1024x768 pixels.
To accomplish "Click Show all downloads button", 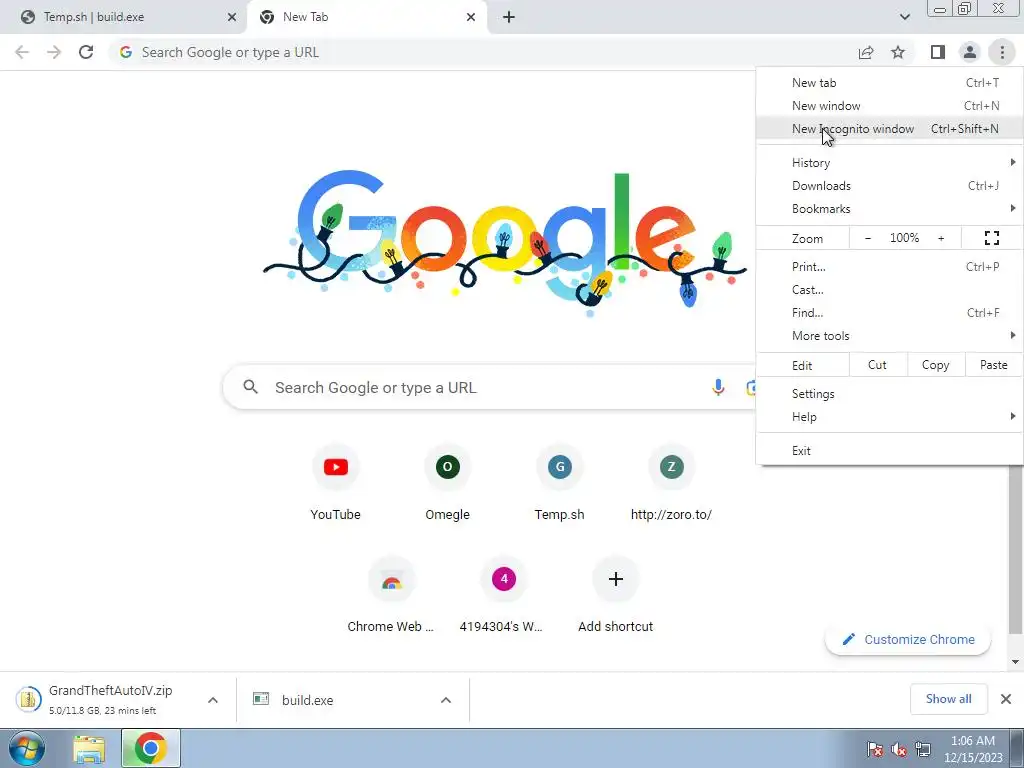I will coord(948,699).
